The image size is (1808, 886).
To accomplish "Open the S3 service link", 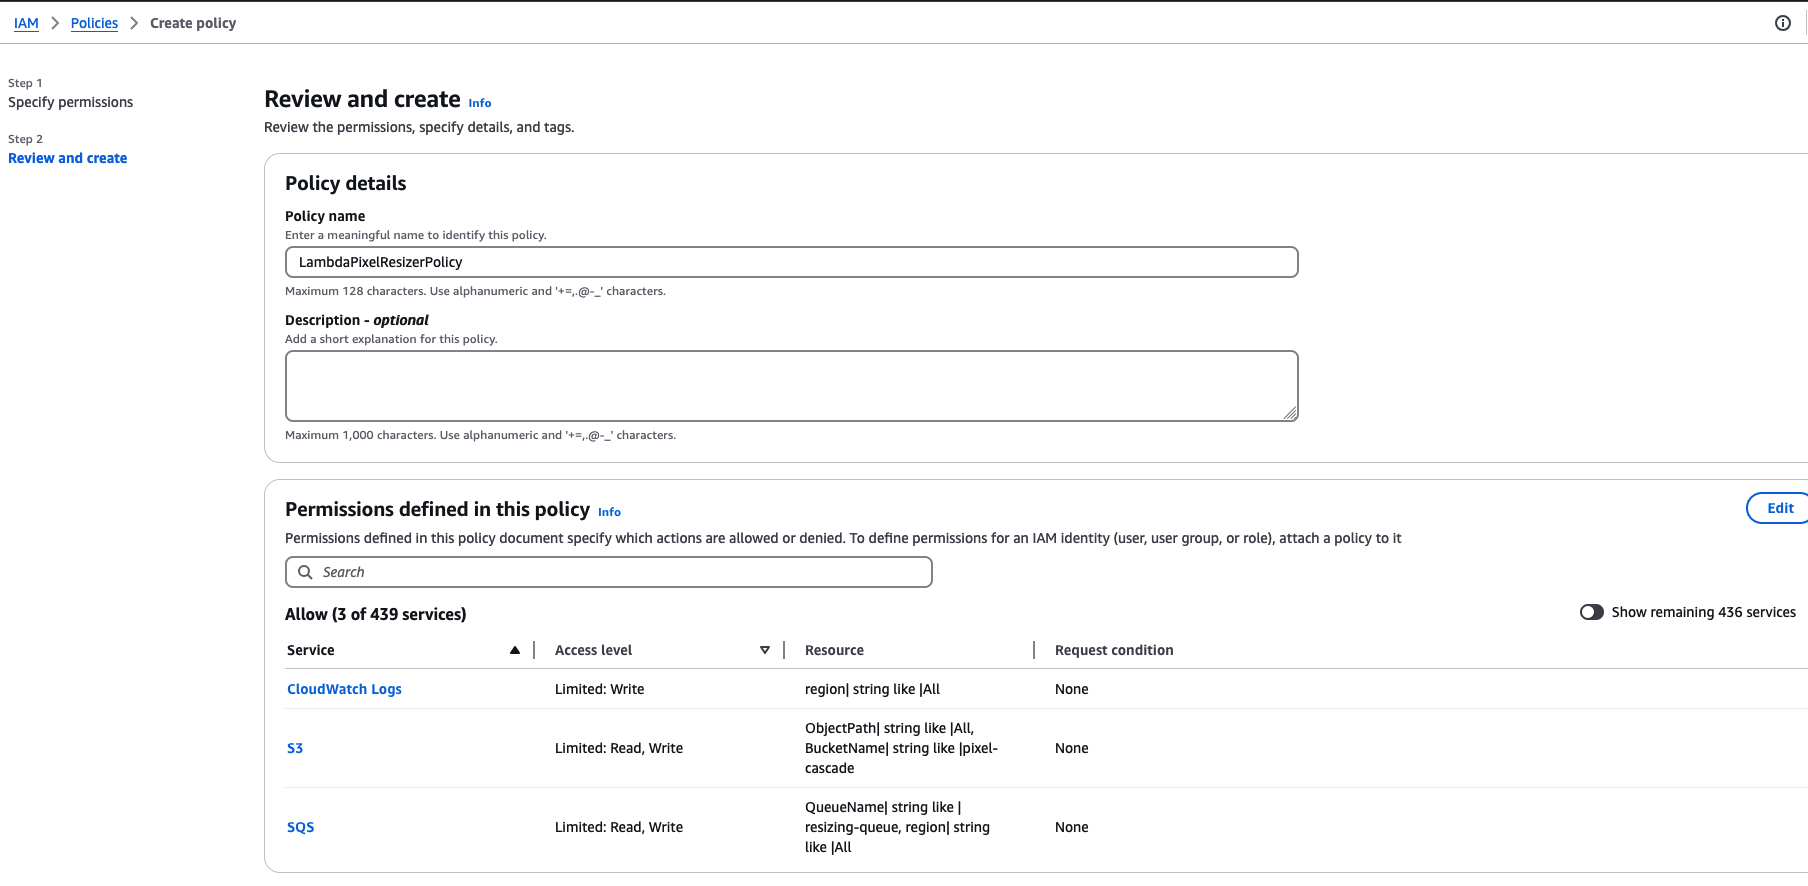I will (x=295, y=748).
